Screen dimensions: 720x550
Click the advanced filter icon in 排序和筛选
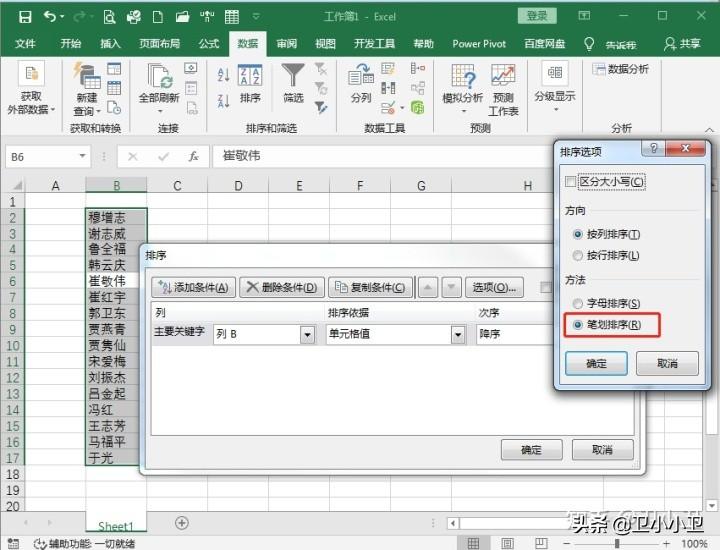tap(321, 108)
